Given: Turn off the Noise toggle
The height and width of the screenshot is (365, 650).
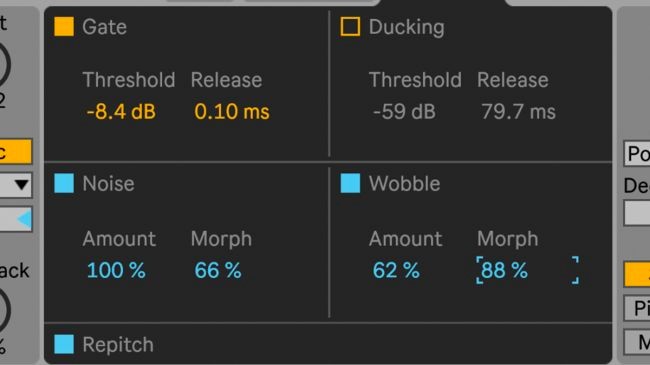Looking at the screenshot, I should 64,183.
